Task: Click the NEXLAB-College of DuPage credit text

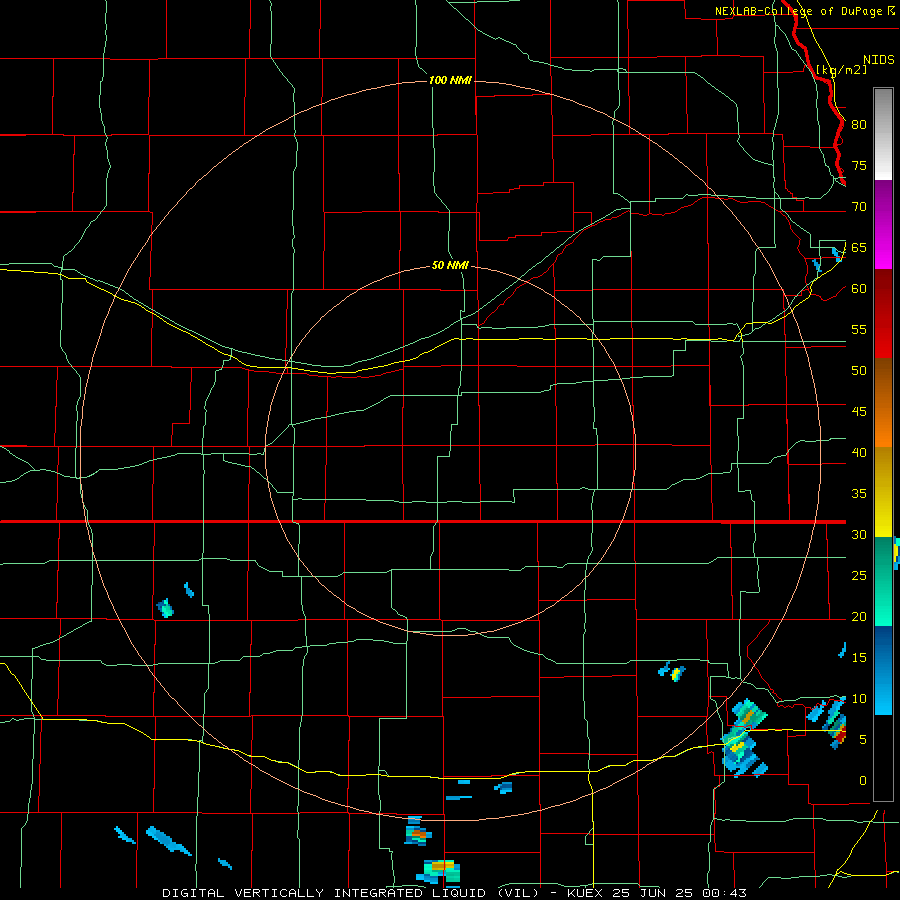Action: click(798, 11)
